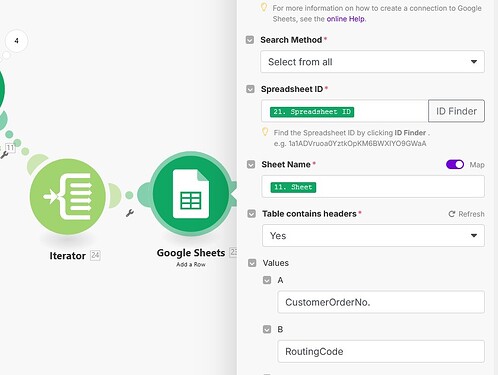This screenshot has width=498, height=375.
Task: Collapse the Values section checkbox expander
Action: click(x=252, y=263)
